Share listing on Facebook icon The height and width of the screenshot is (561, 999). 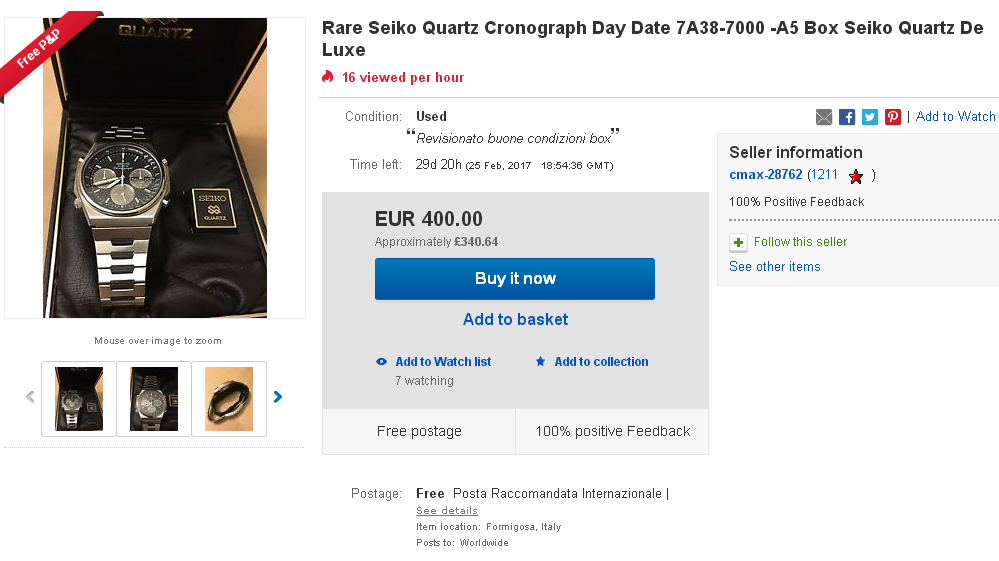(847, 117)
